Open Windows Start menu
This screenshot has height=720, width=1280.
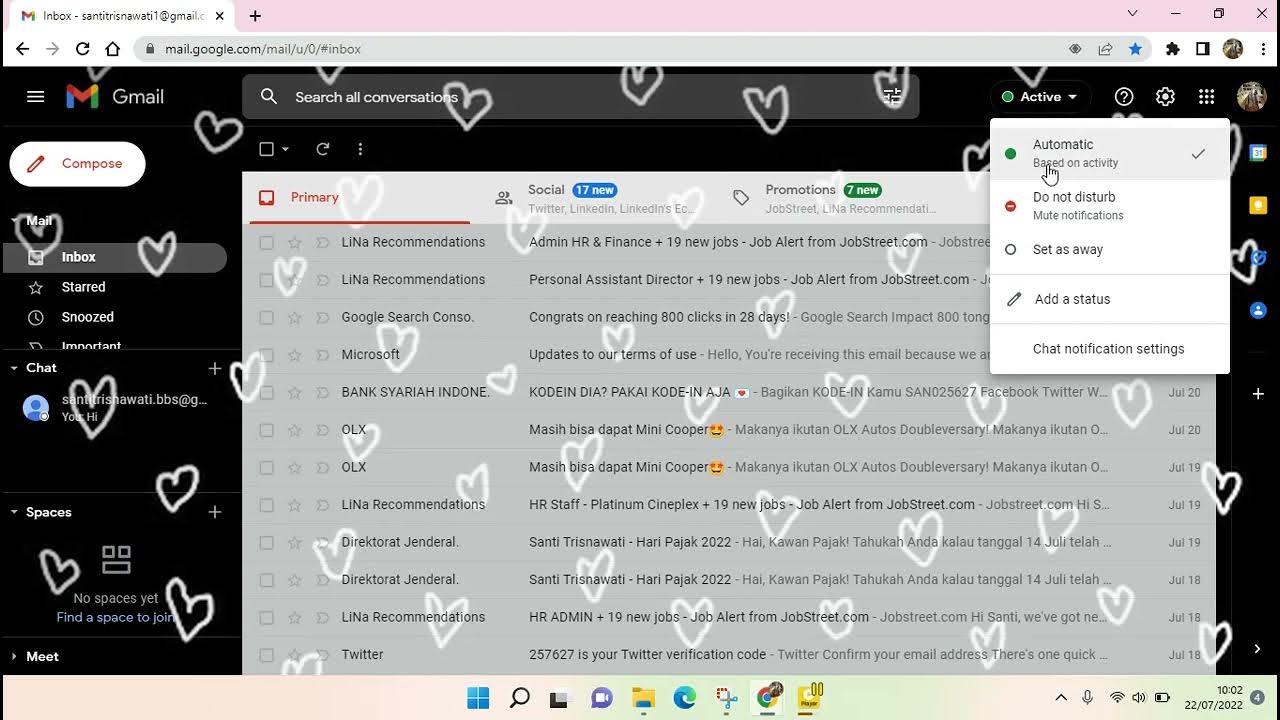(478, 698)
